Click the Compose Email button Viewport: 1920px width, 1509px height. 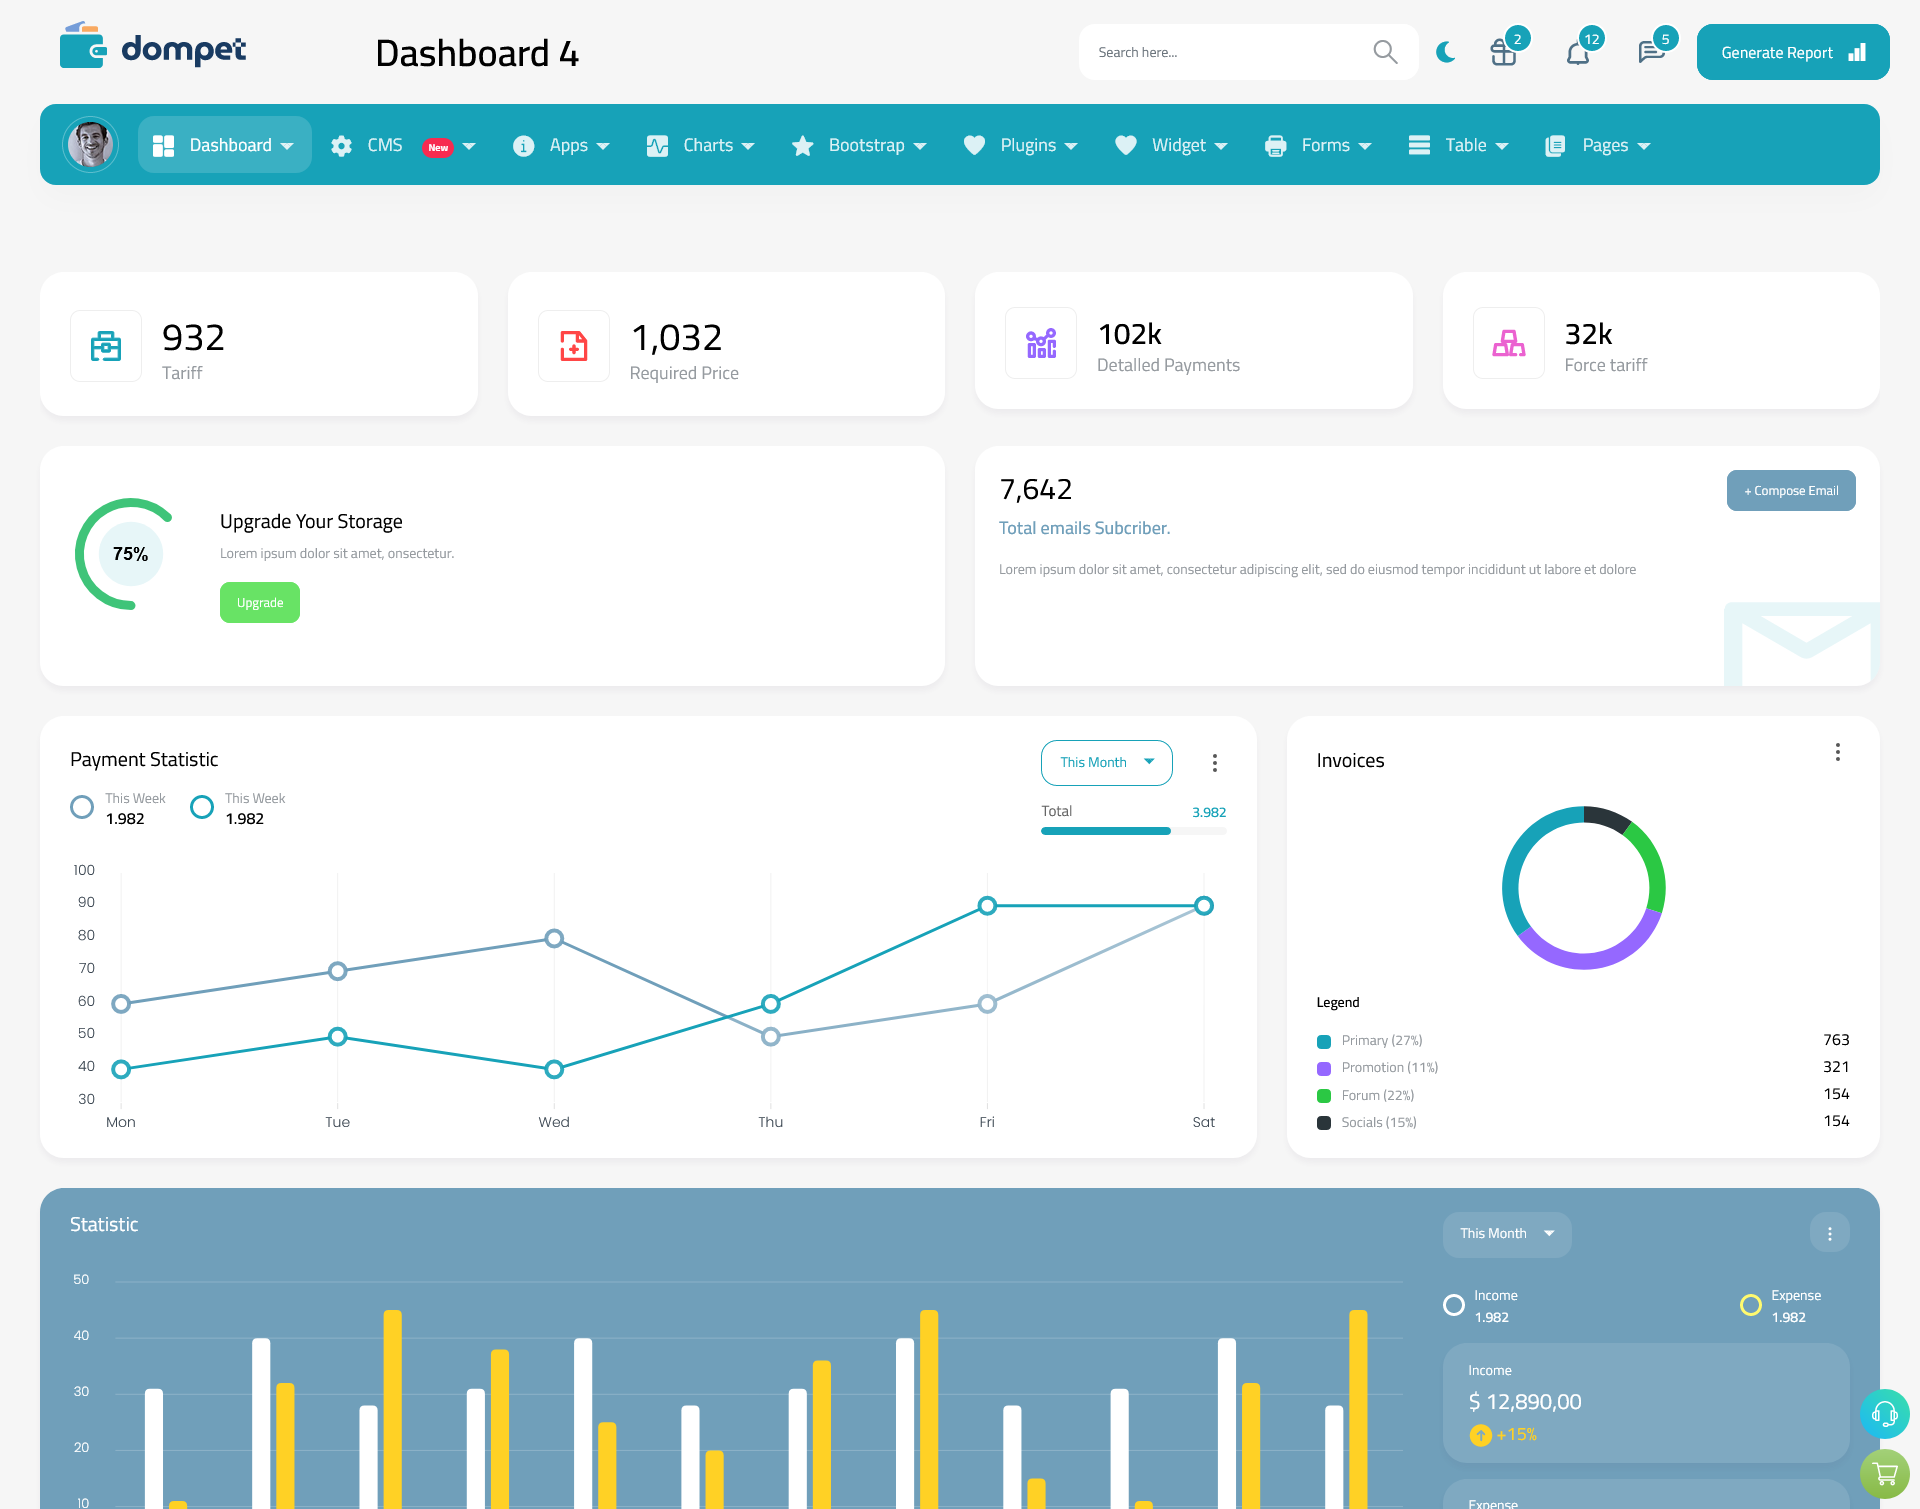tap(1789, 489)
